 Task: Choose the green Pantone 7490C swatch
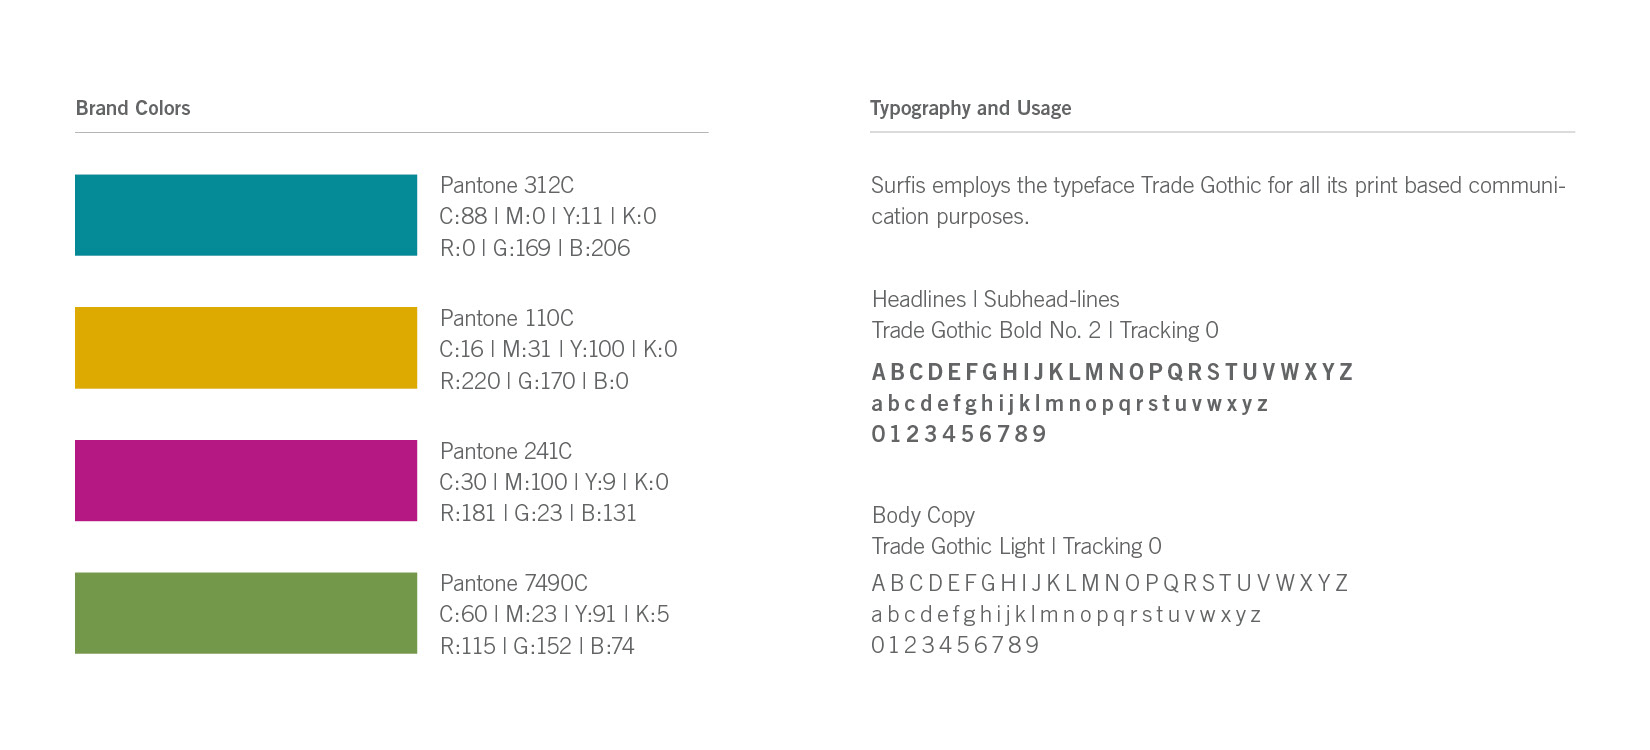tap(246, 613)
